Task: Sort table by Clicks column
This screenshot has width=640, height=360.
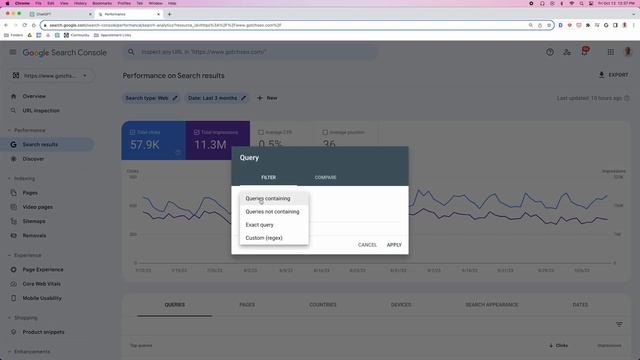Action: point(559,345)
